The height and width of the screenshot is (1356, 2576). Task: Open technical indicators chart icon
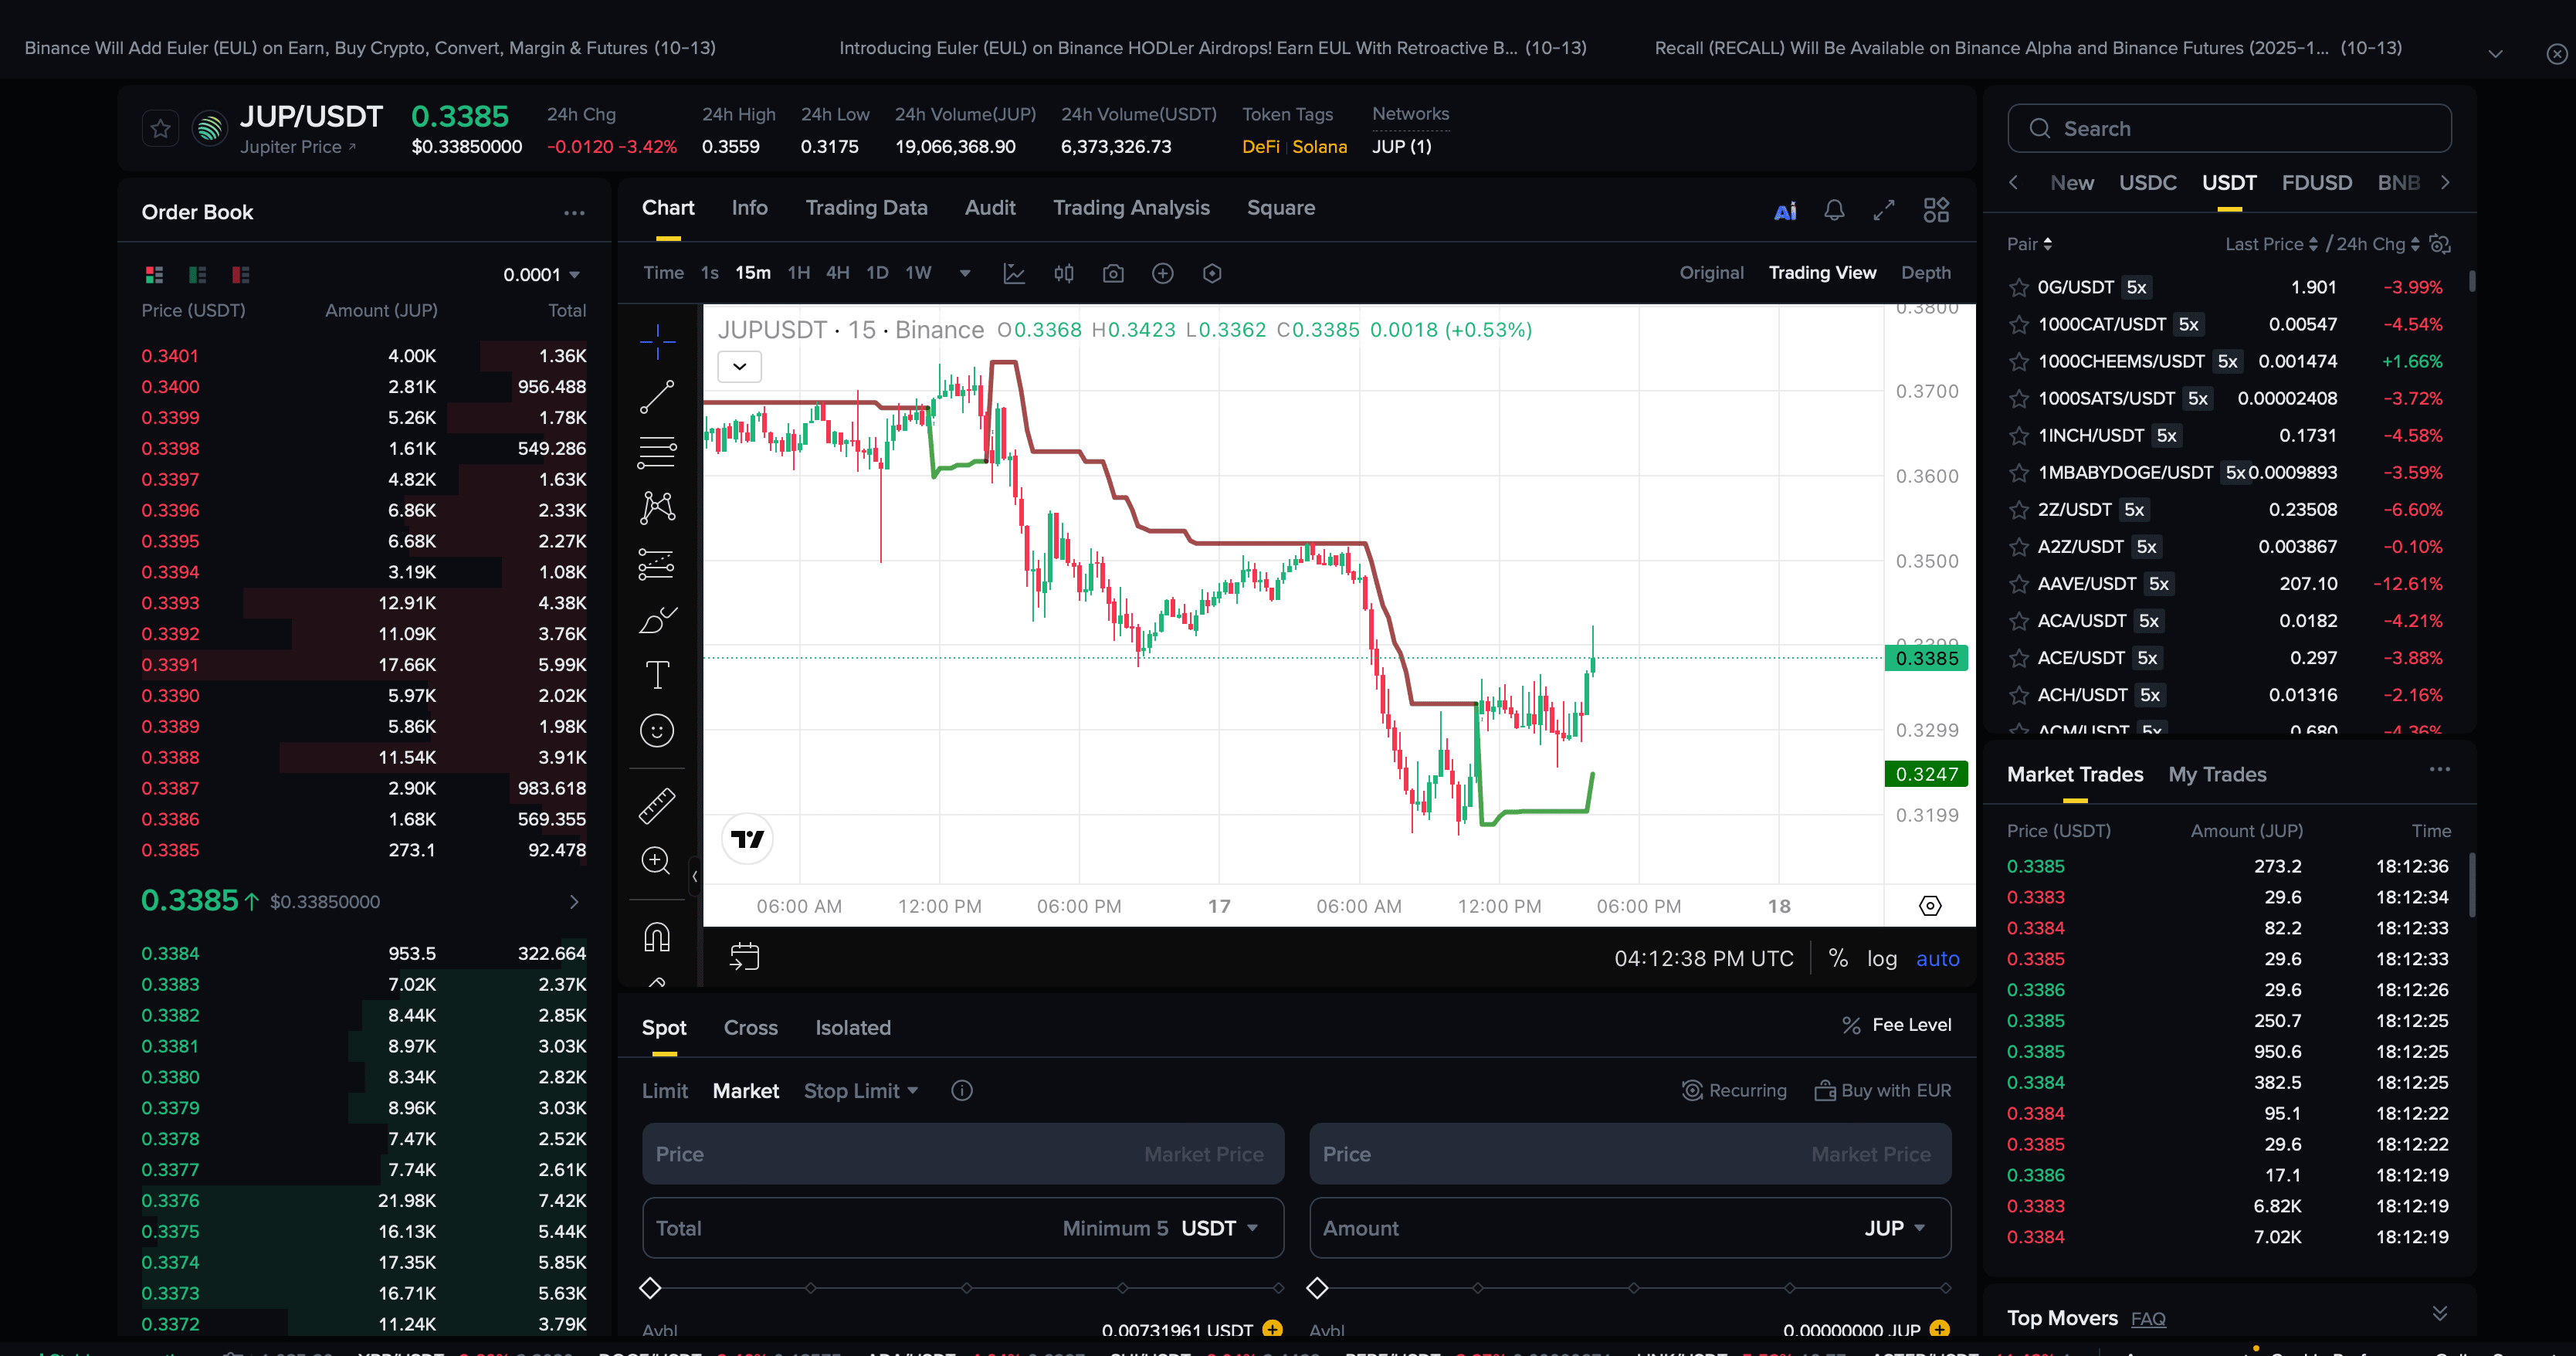(1014, 273)
